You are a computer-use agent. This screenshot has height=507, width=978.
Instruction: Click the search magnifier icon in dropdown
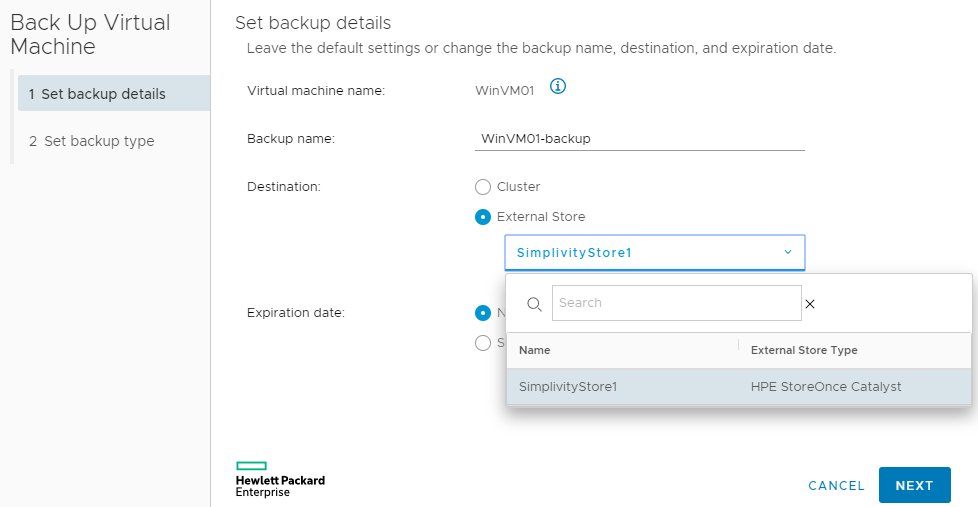coord(534,304)
